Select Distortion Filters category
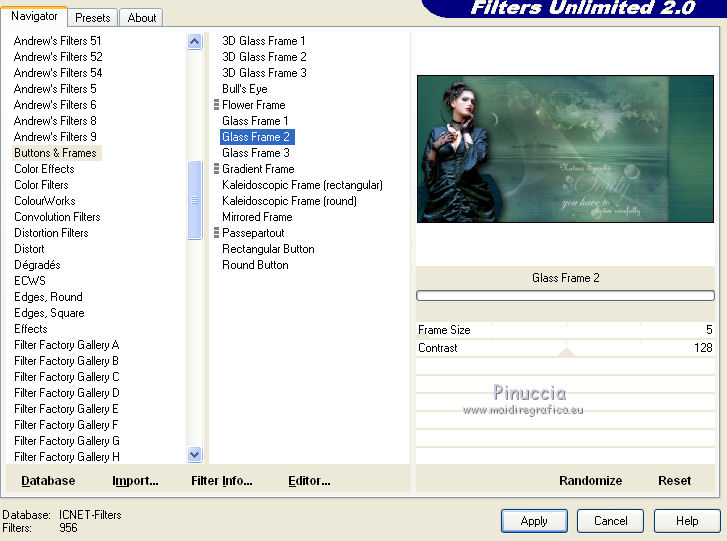The width and height of the screenshot is (727, 541). point(51,233)
